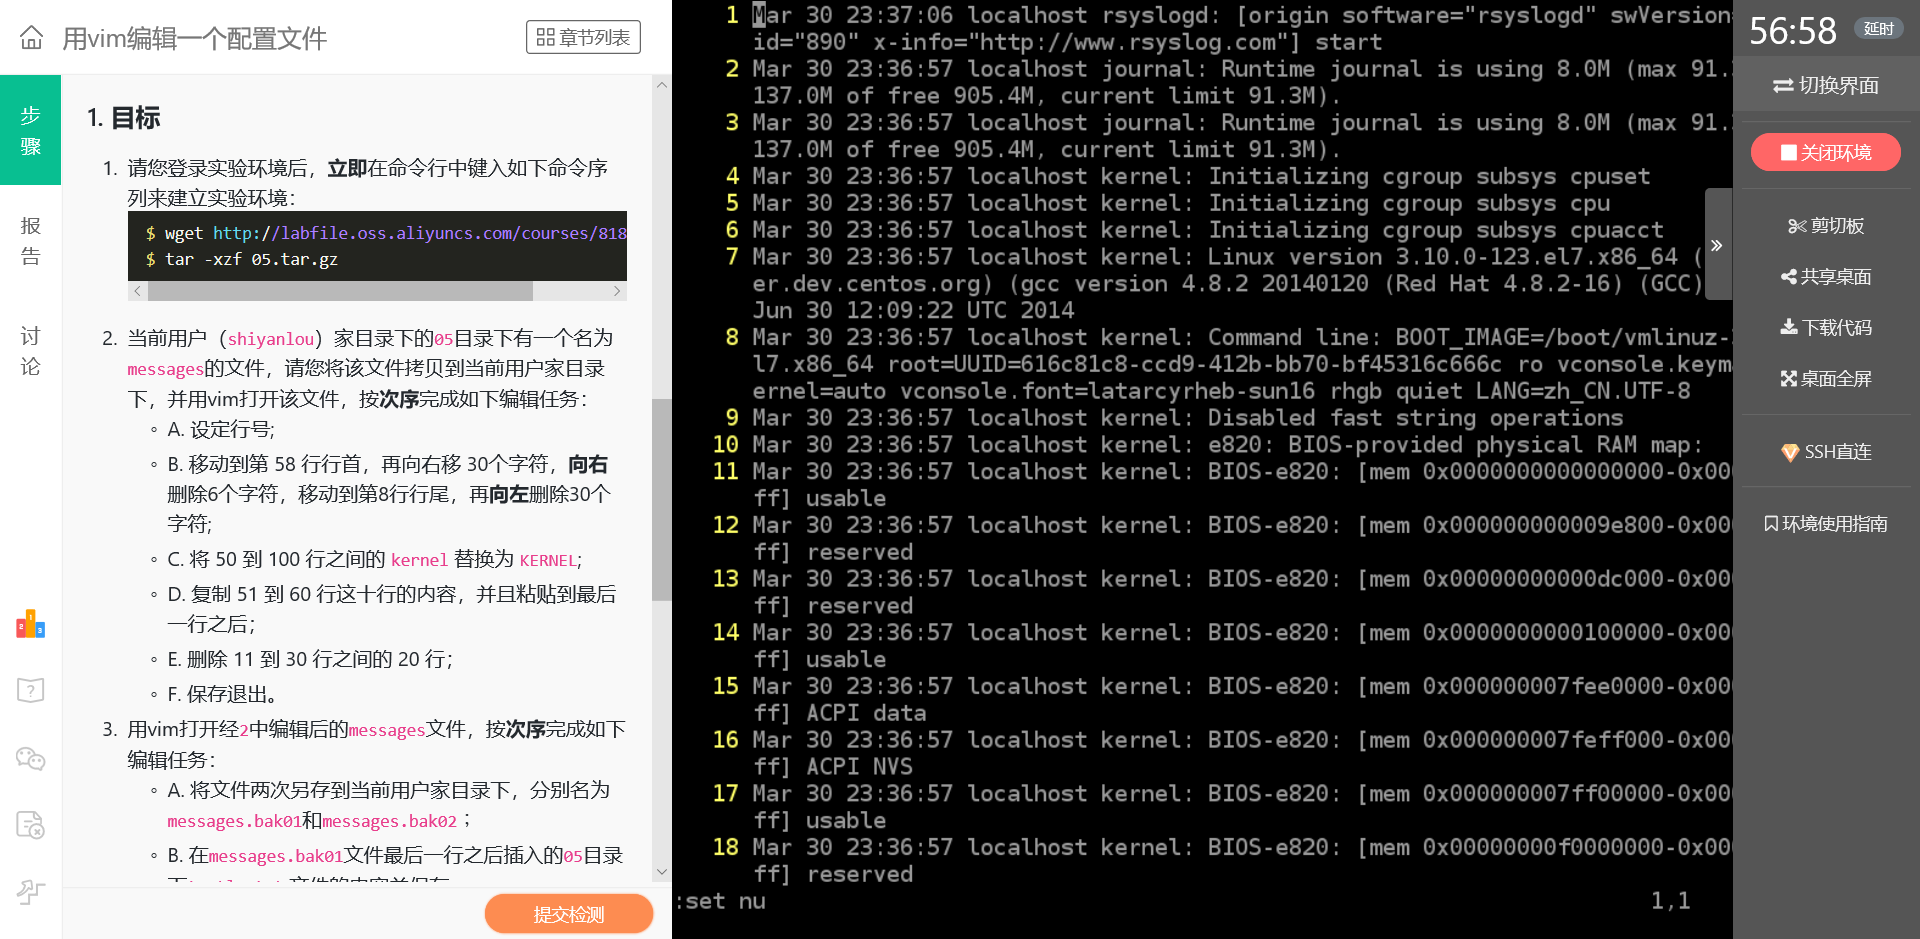This screenshot has width=1920, height=939.
Task: Open the clipboard (剪切板) tool
Action: point(1825,226)
